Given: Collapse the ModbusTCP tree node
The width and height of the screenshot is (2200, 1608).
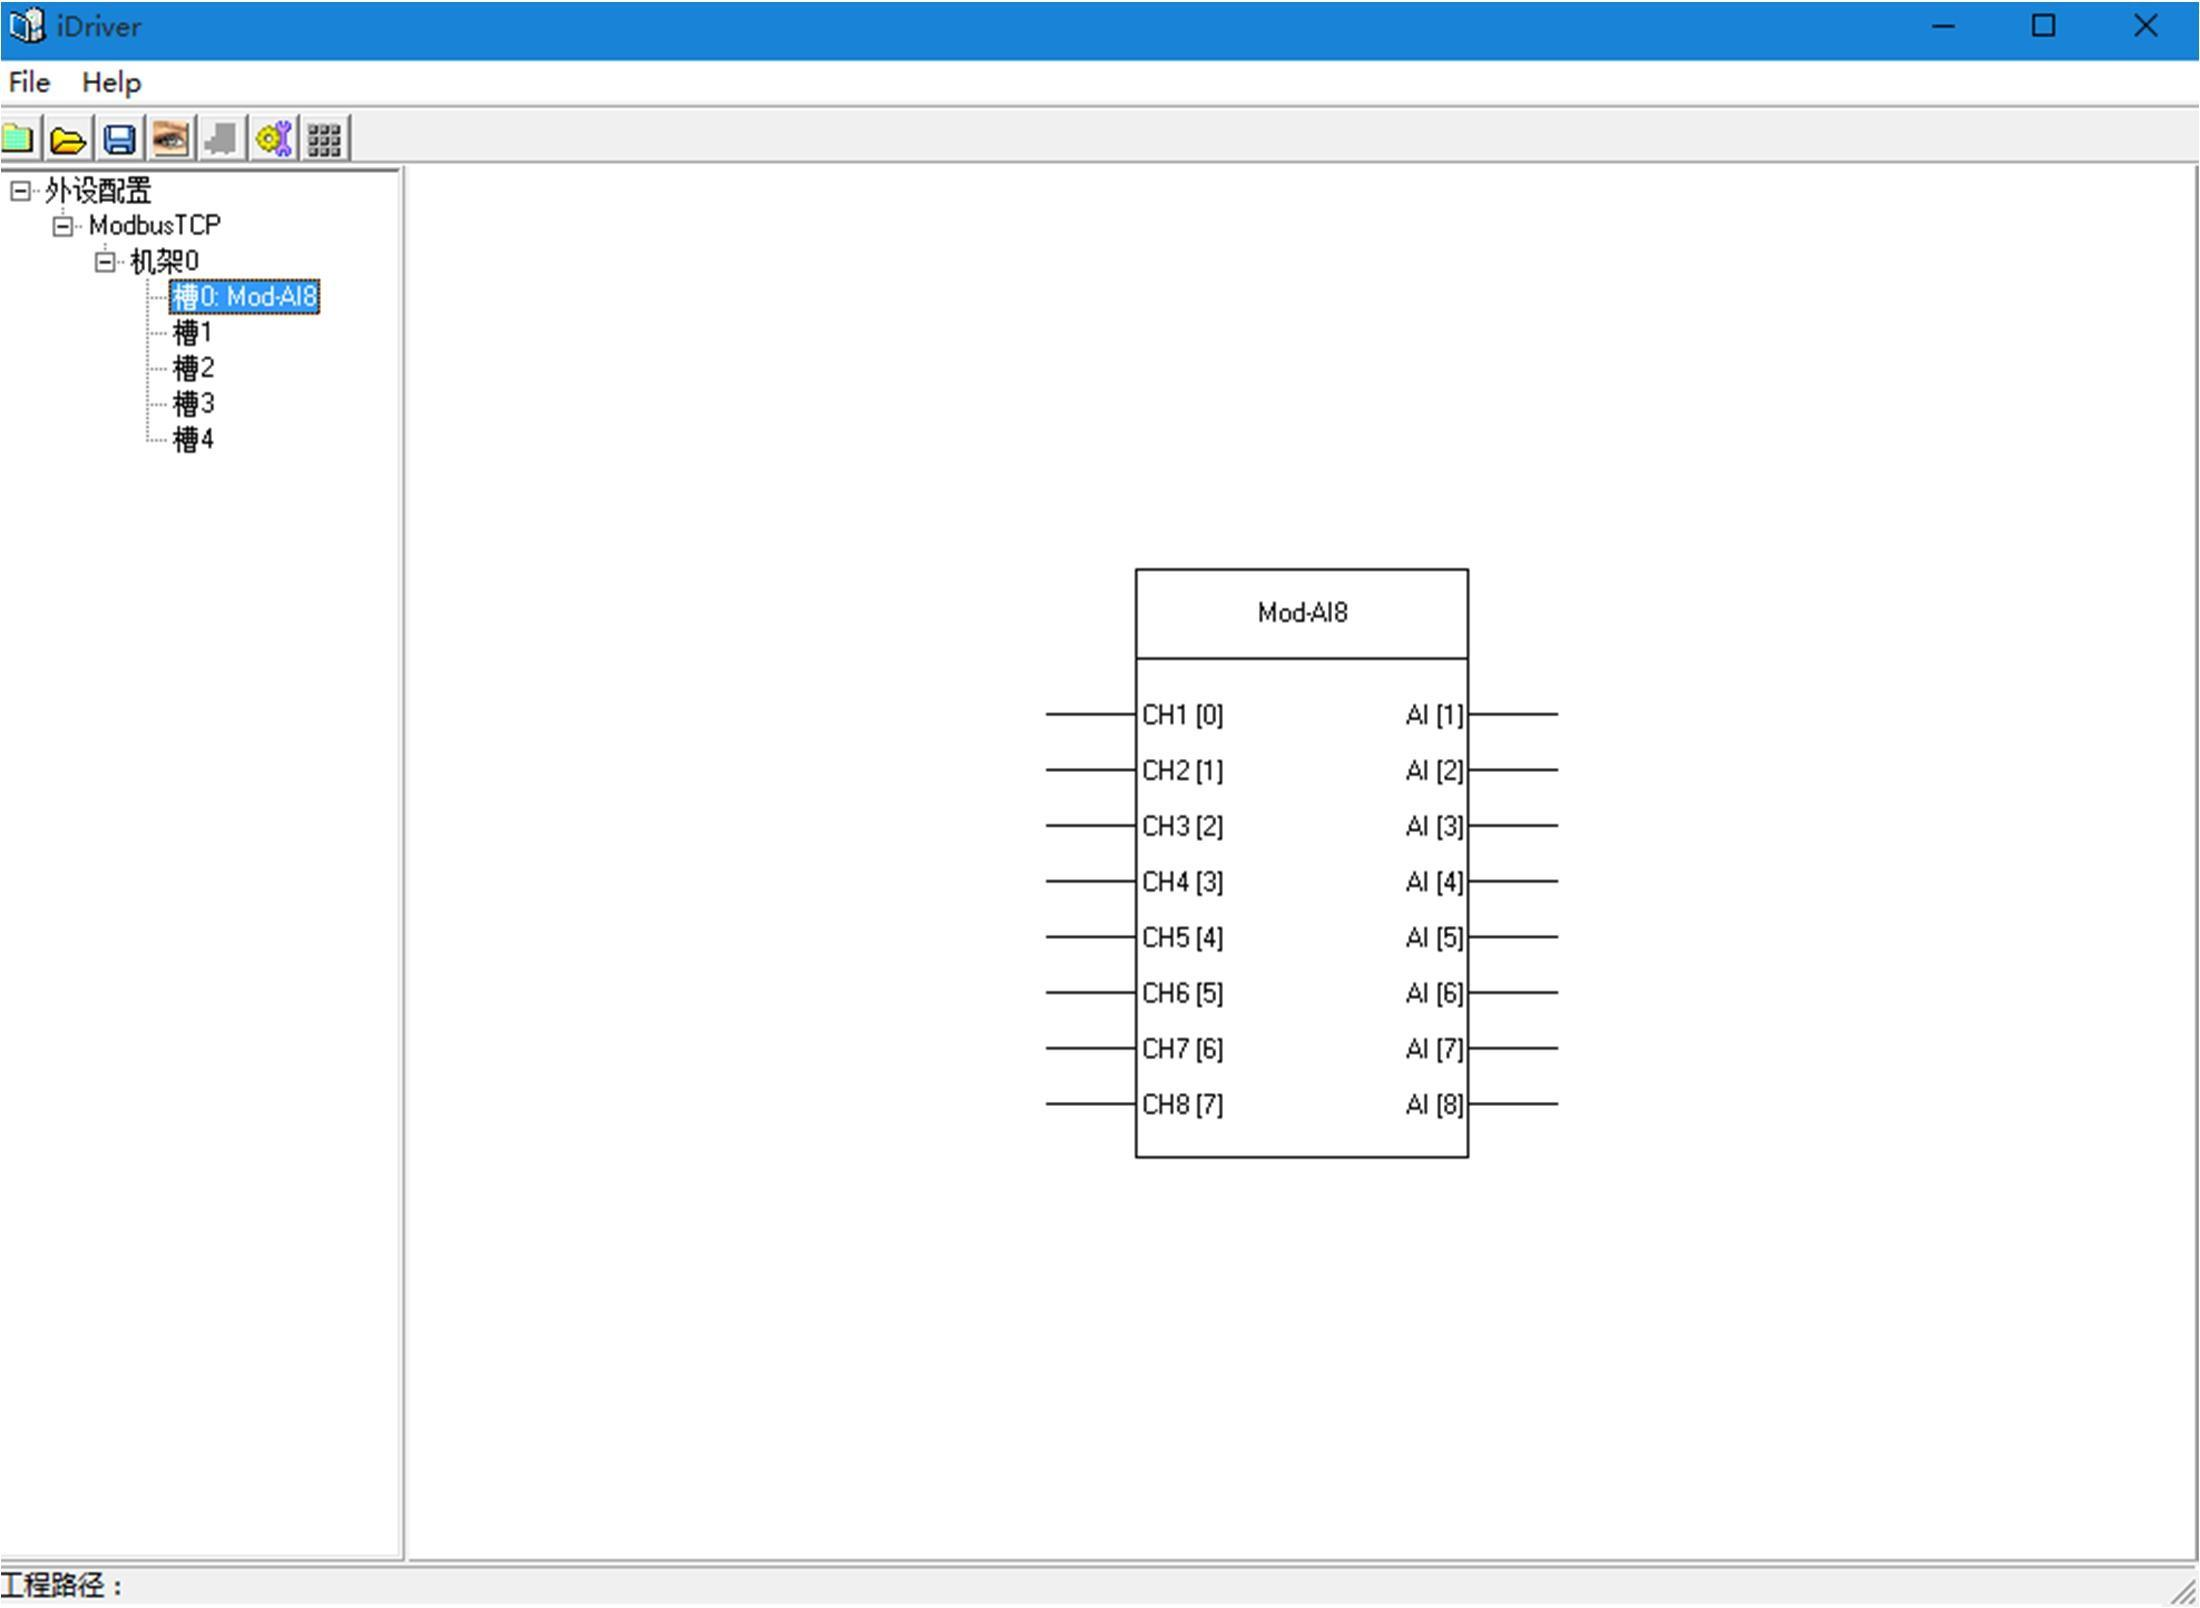Looking at the screenshot, I should (63, 226).
